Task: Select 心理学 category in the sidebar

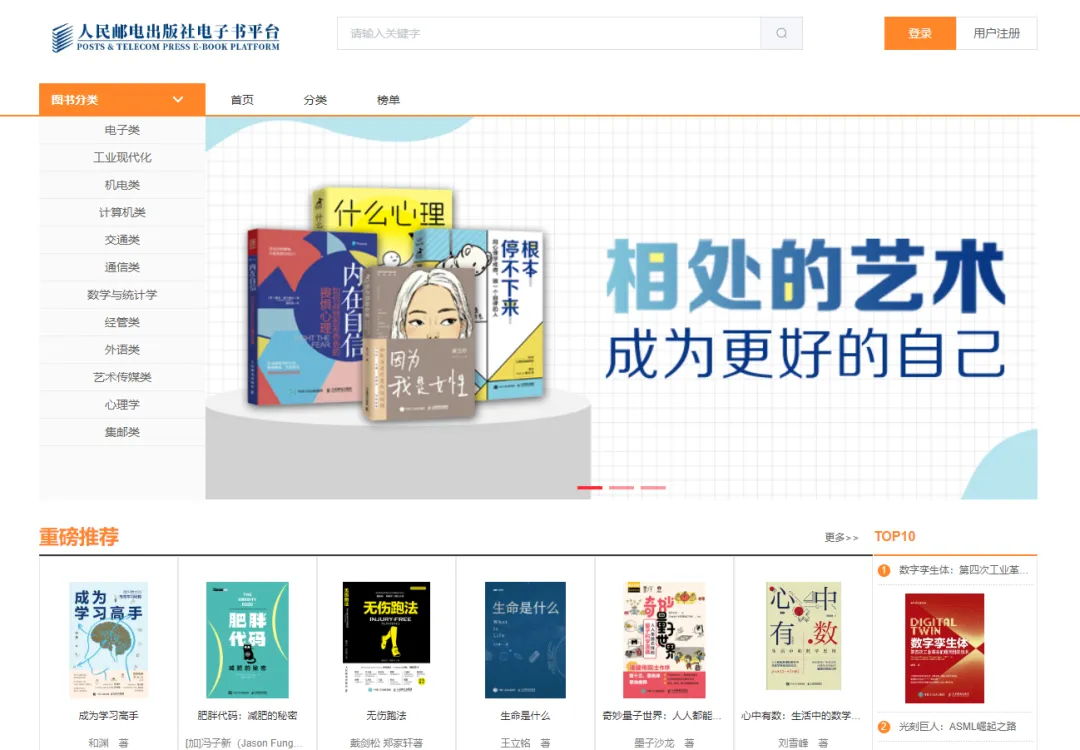Action: click(122, 404)
